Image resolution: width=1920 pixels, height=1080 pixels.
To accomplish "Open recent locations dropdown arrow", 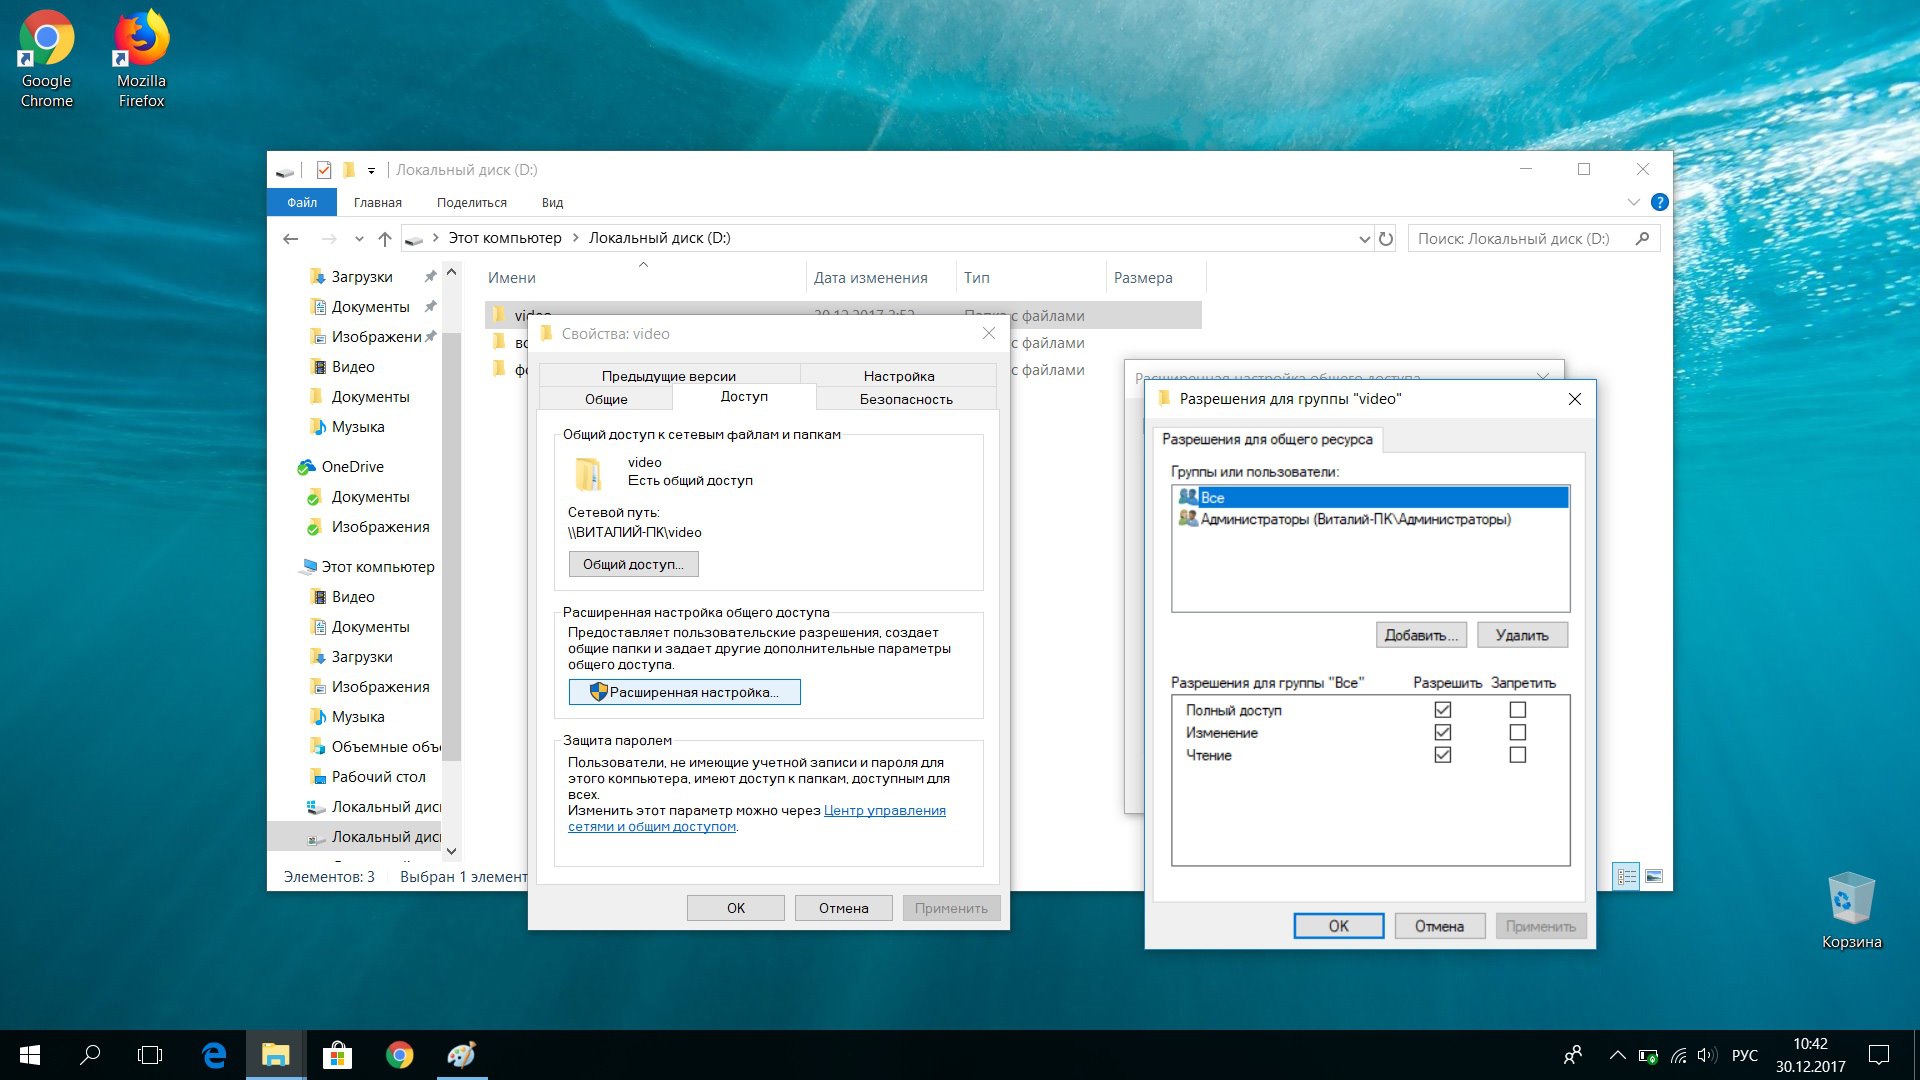I will [359, 239].
